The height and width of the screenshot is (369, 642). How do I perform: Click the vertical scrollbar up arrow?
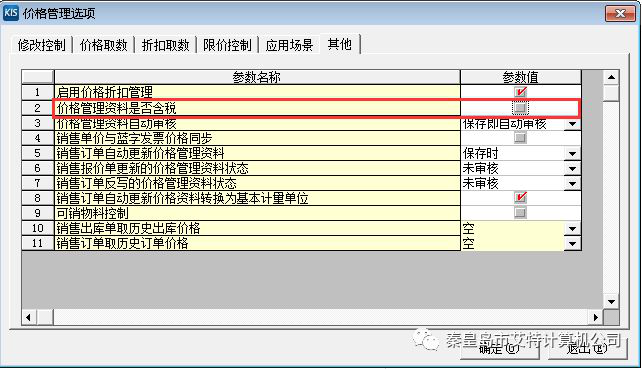(611, 77)
